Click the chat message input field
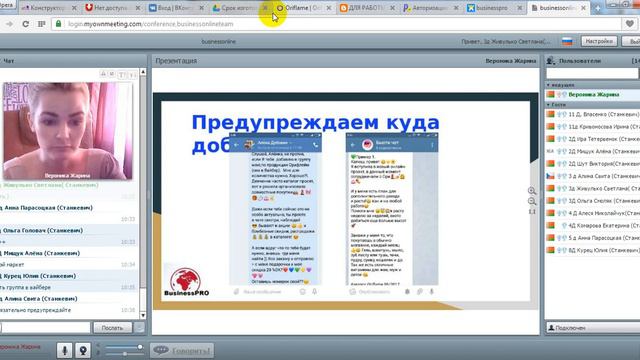Viewport: 640px width, 360px height. (45, 327)
